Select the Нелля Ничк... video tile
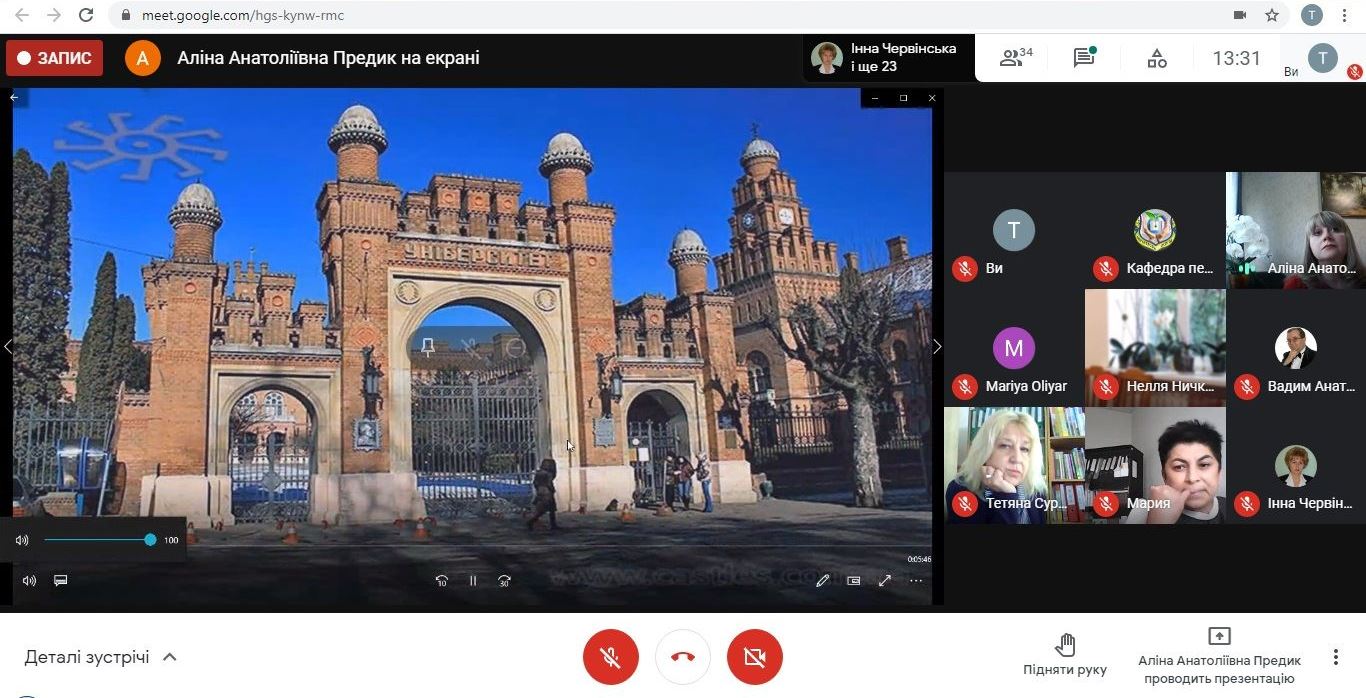The image size is (1366, 698). point(1155,348)
